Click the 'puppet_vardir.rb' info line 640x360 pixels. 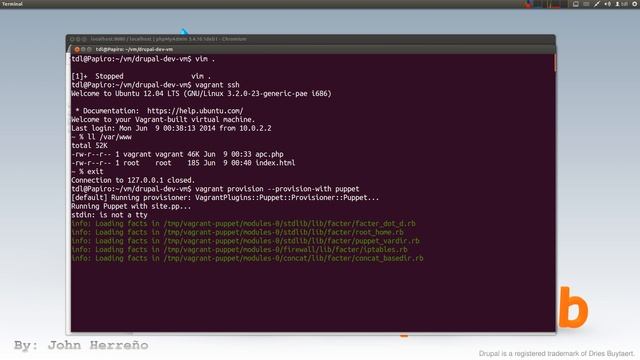[x=245, y=241]
